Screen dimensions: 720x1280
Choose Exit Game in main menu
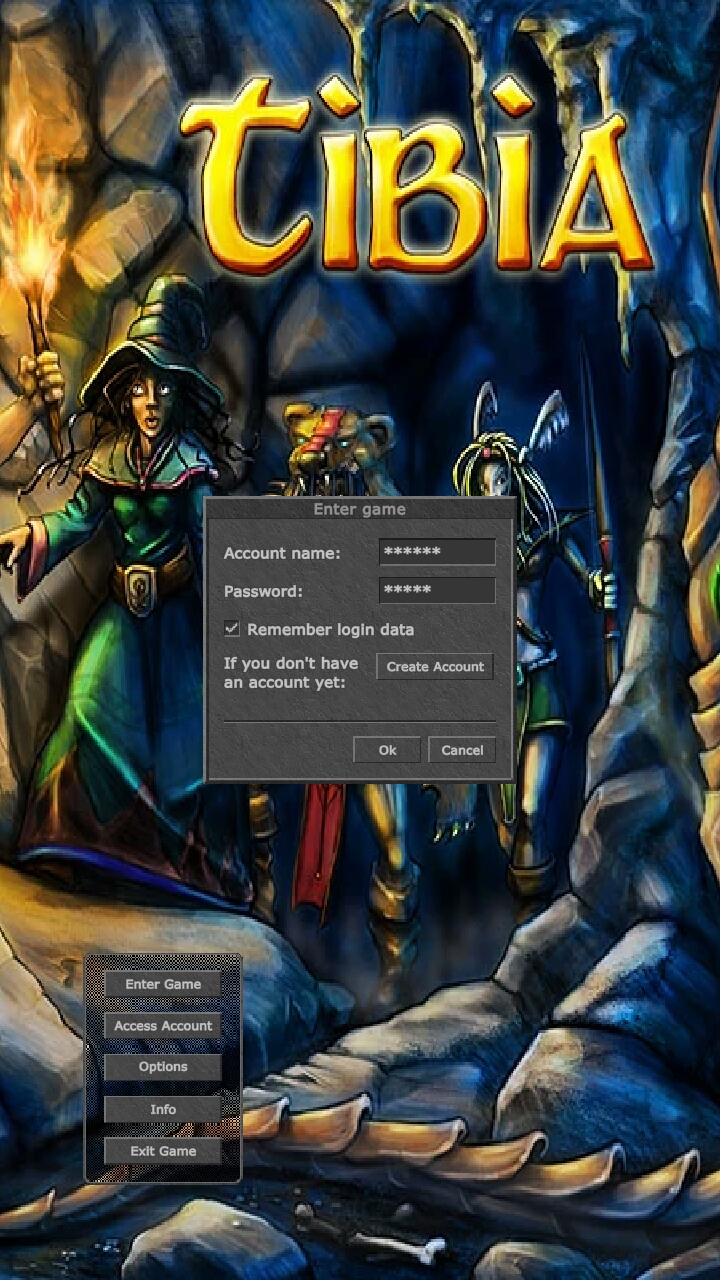click(163, 1151)
